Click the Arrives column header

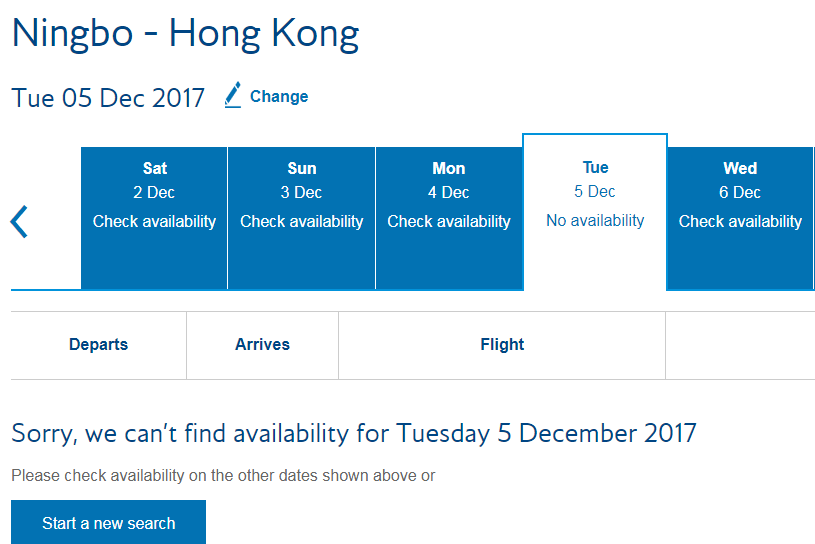pyautogui.click(x=262, y=345)
